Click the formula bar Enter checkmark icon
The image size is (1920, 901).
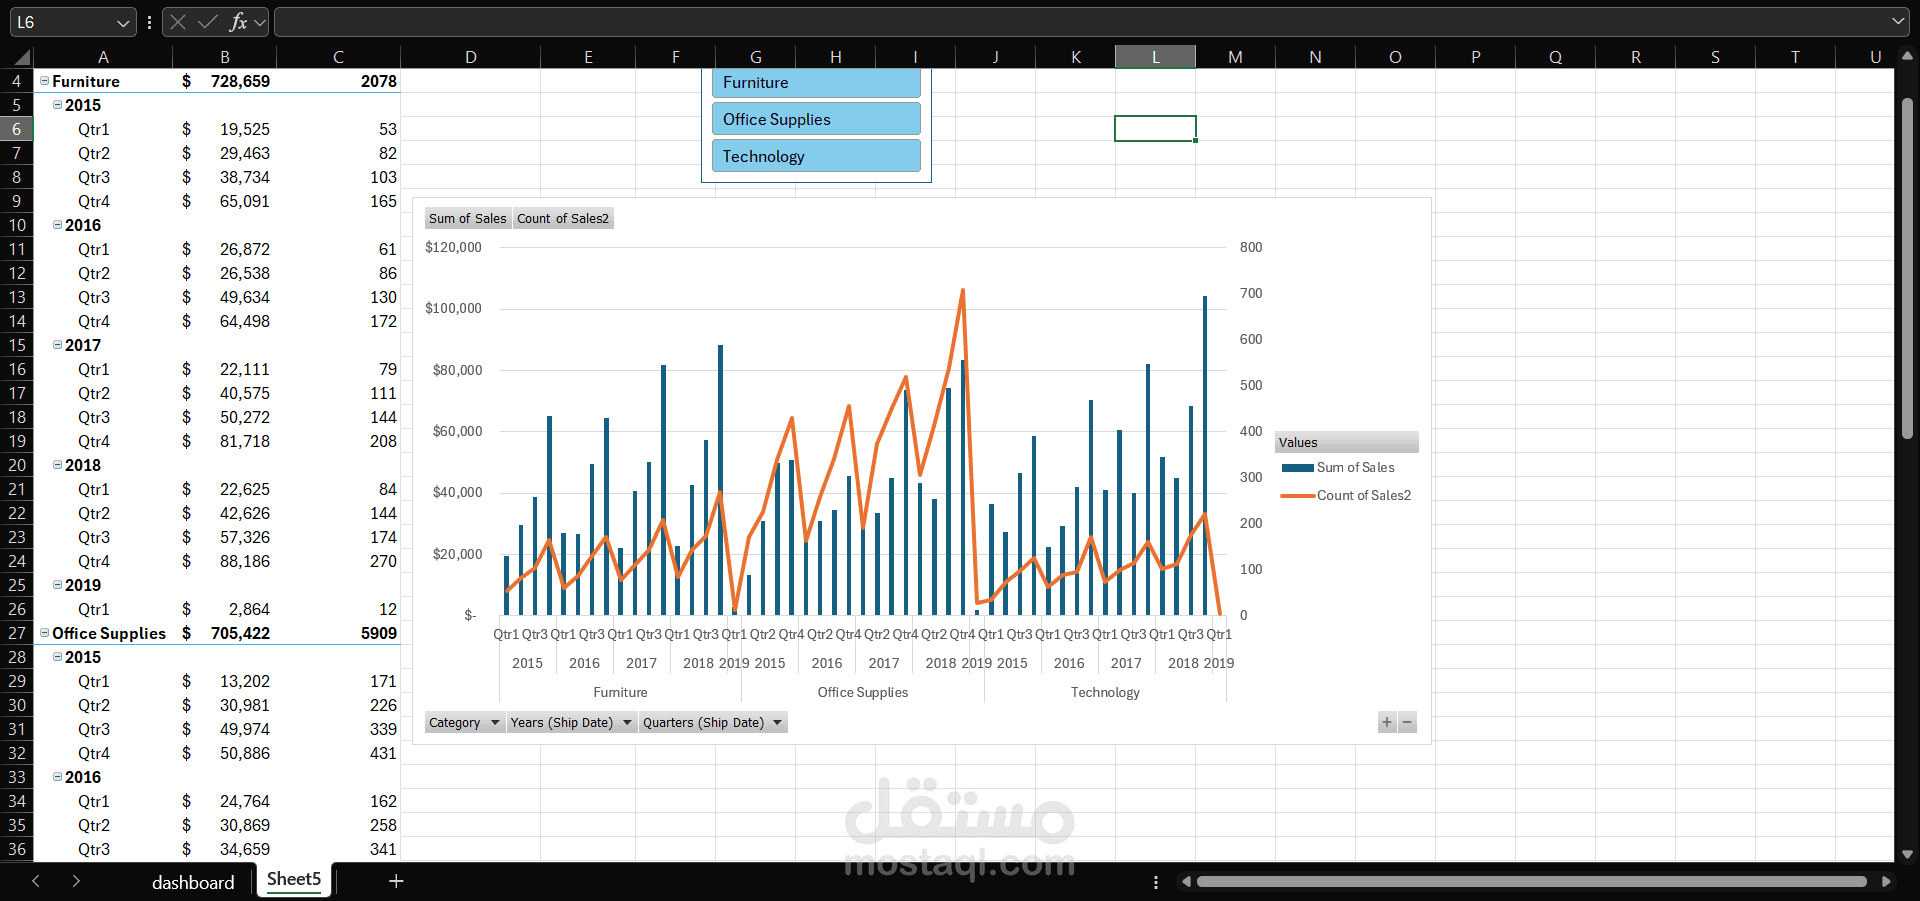208,22
